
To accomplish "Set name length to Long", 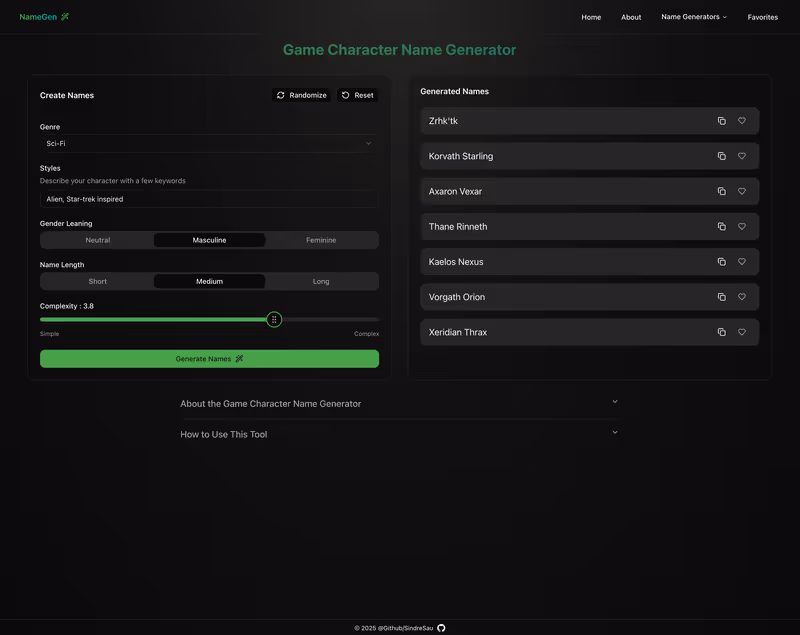I will (x=321, y=281).
